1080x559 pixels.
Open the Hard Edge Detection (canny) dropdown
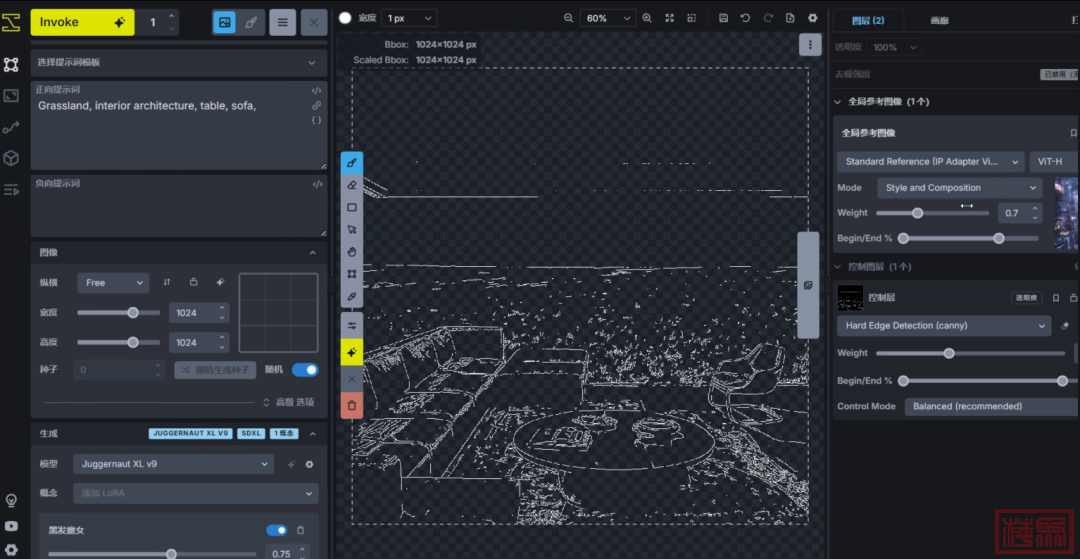point(943,326)
